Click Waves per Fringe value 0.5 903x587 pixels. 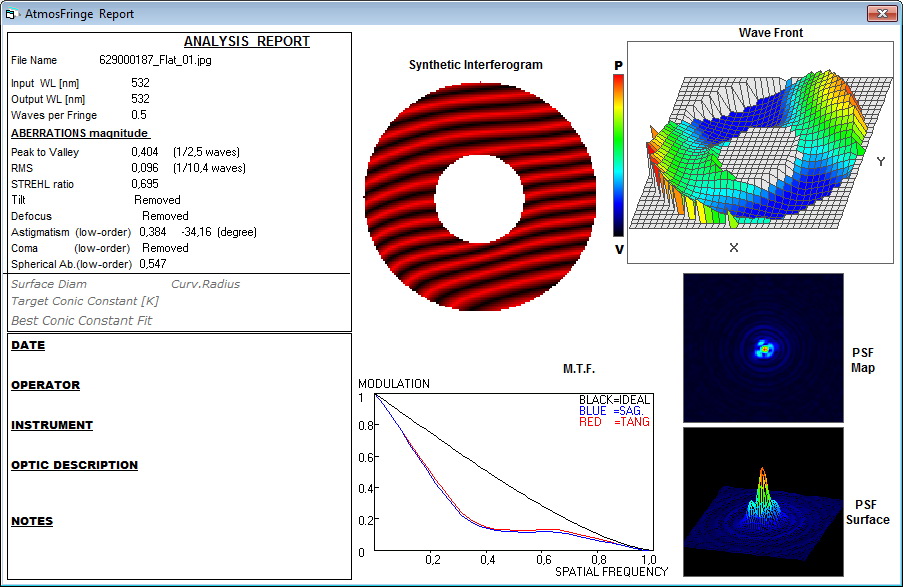pyautogui.click(x=139, y=115)
